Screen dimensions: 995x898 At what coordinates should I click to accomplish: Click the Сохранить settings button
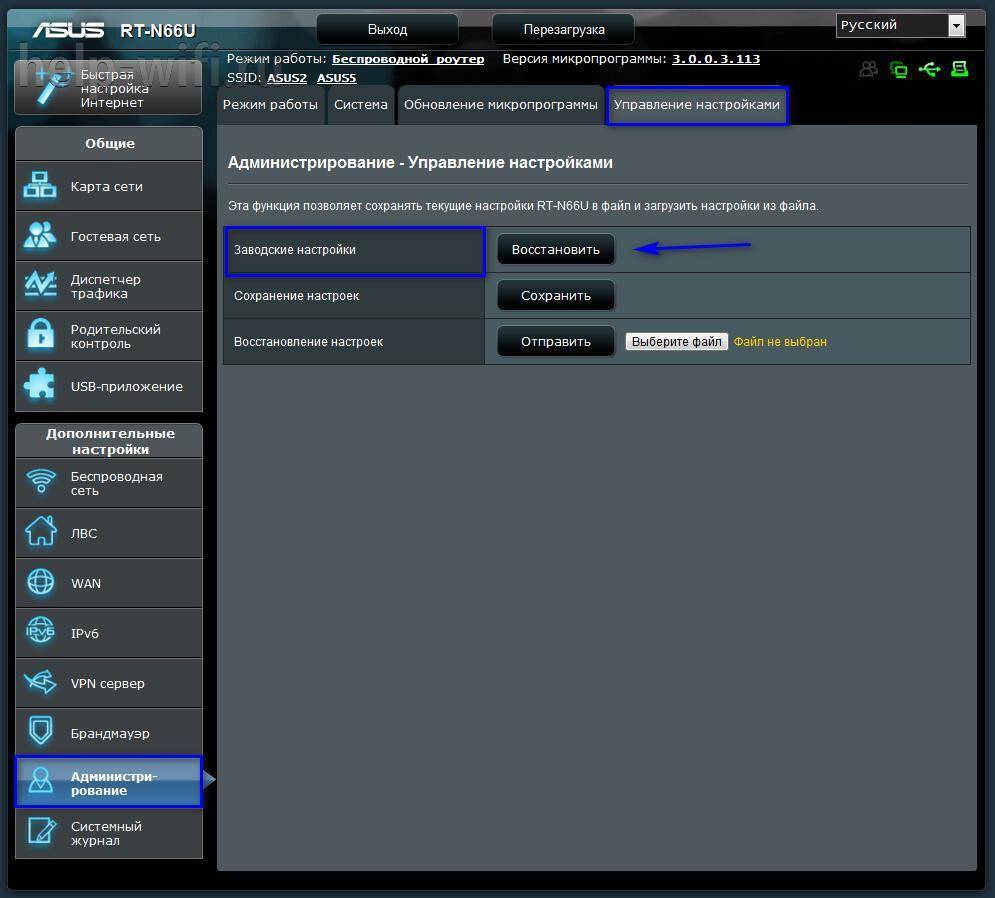[555, 296]
